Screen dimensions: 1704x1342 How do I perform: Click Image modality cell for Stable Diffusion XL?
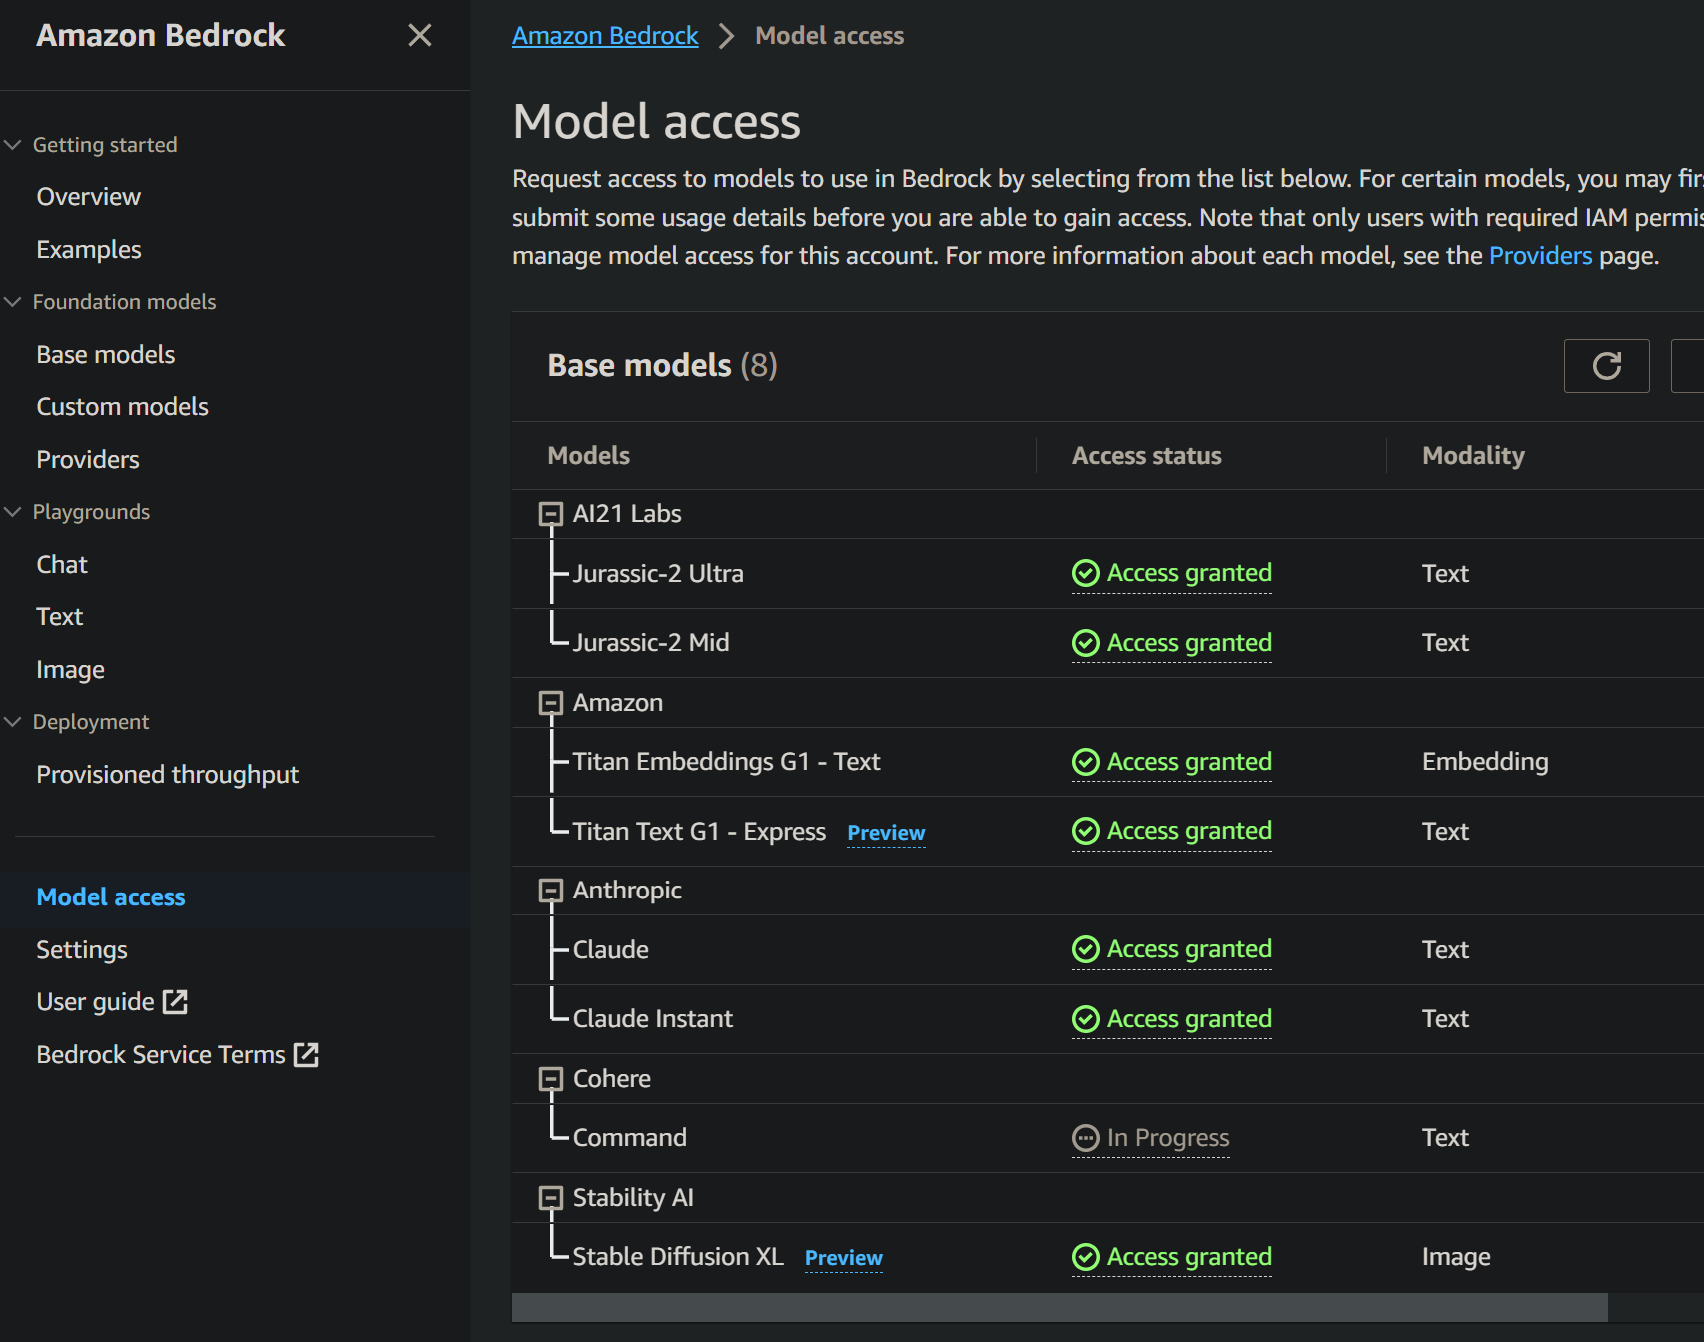[x=1456, y=1257]
